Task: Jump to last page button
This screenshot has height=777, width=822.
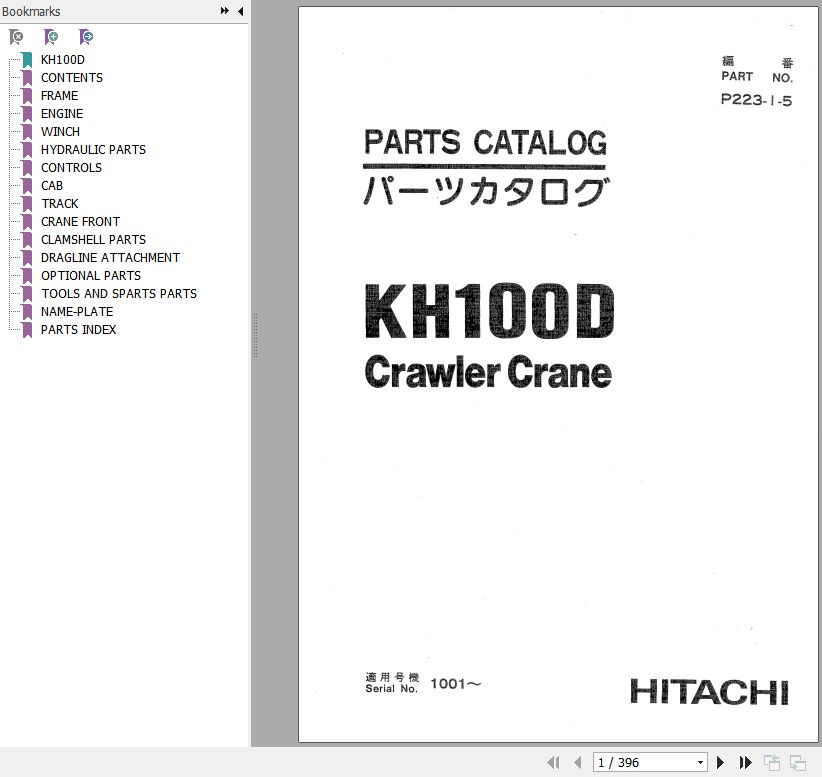Action: pyautogui.click(x=745, y=762)
